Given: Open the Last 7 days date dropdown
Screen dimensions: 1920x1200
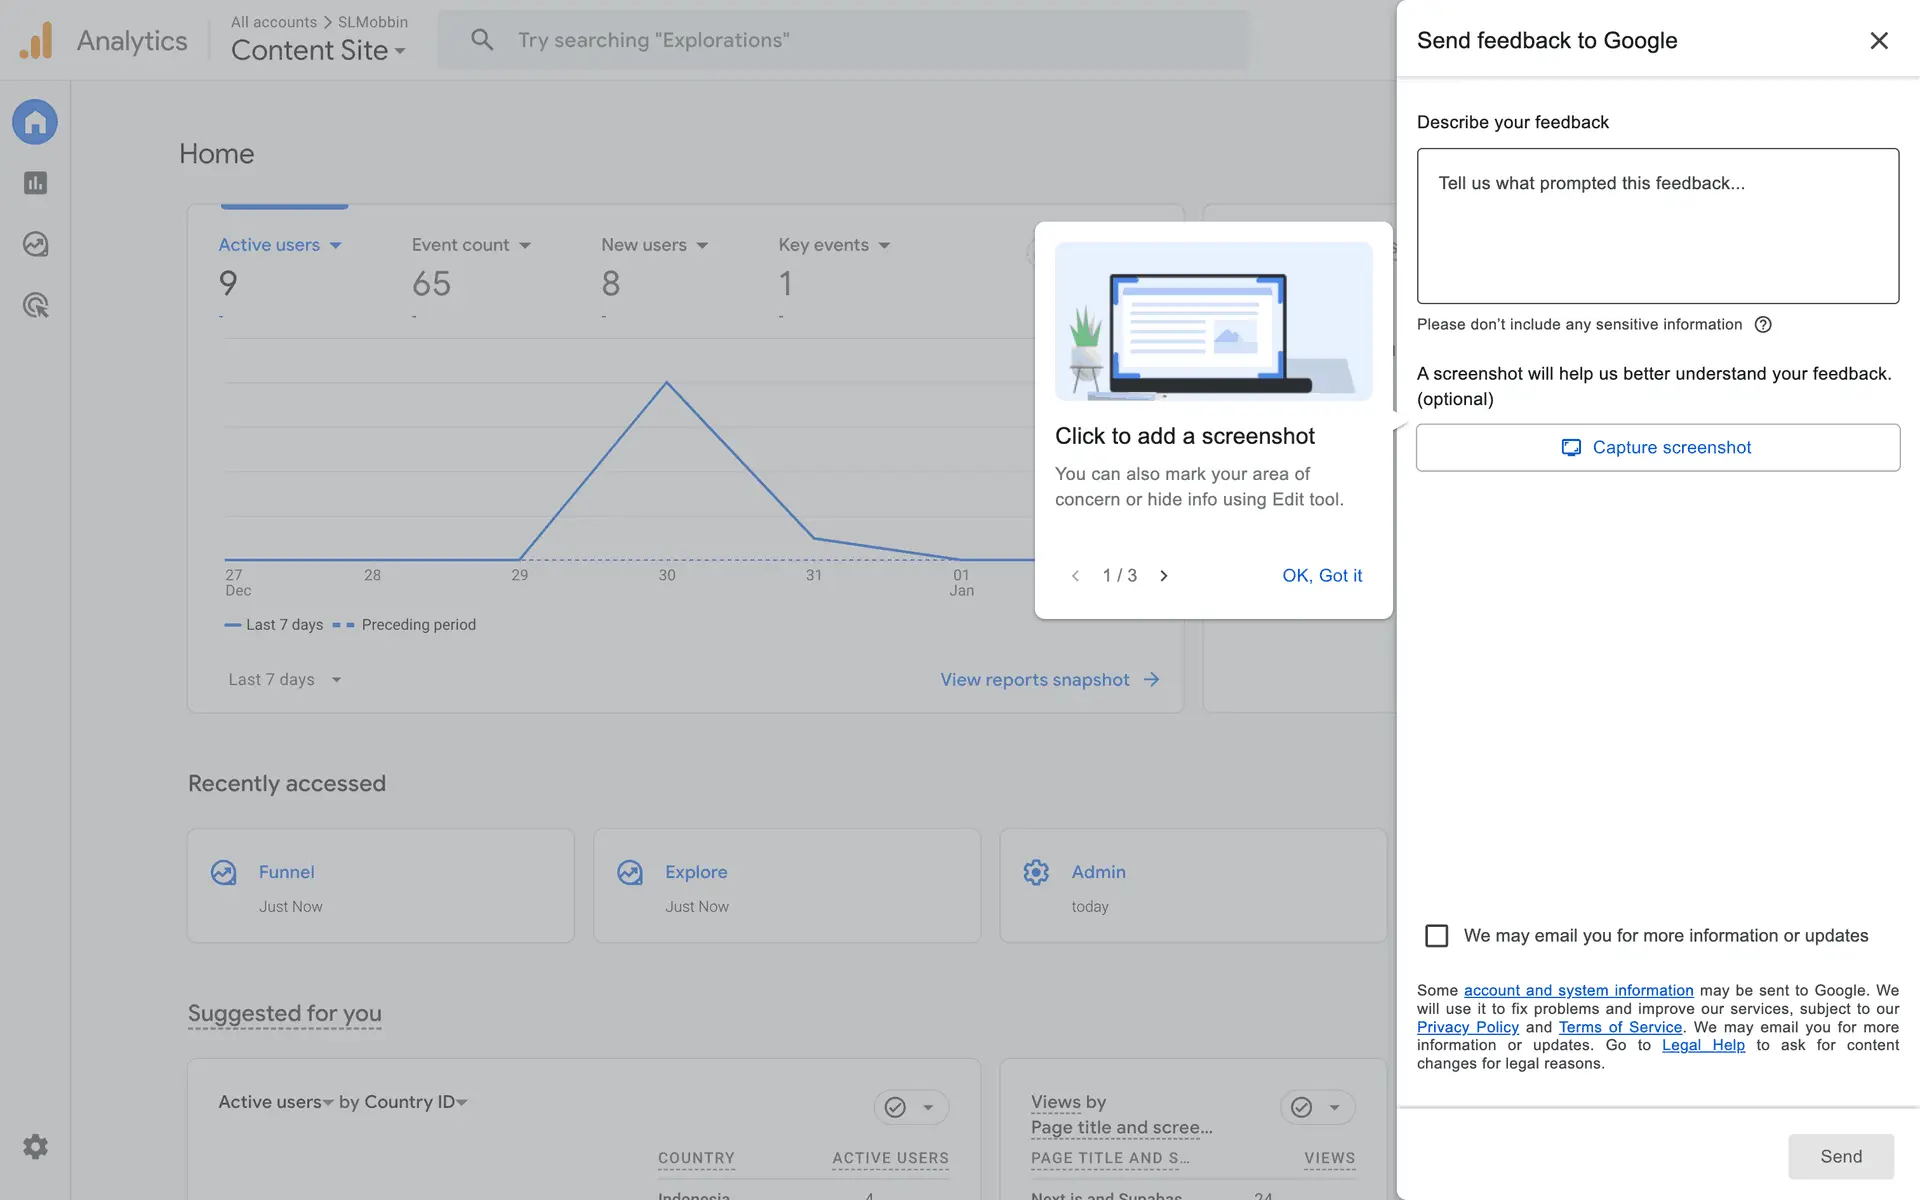Looking at the screenshot, I should point(284,680).
